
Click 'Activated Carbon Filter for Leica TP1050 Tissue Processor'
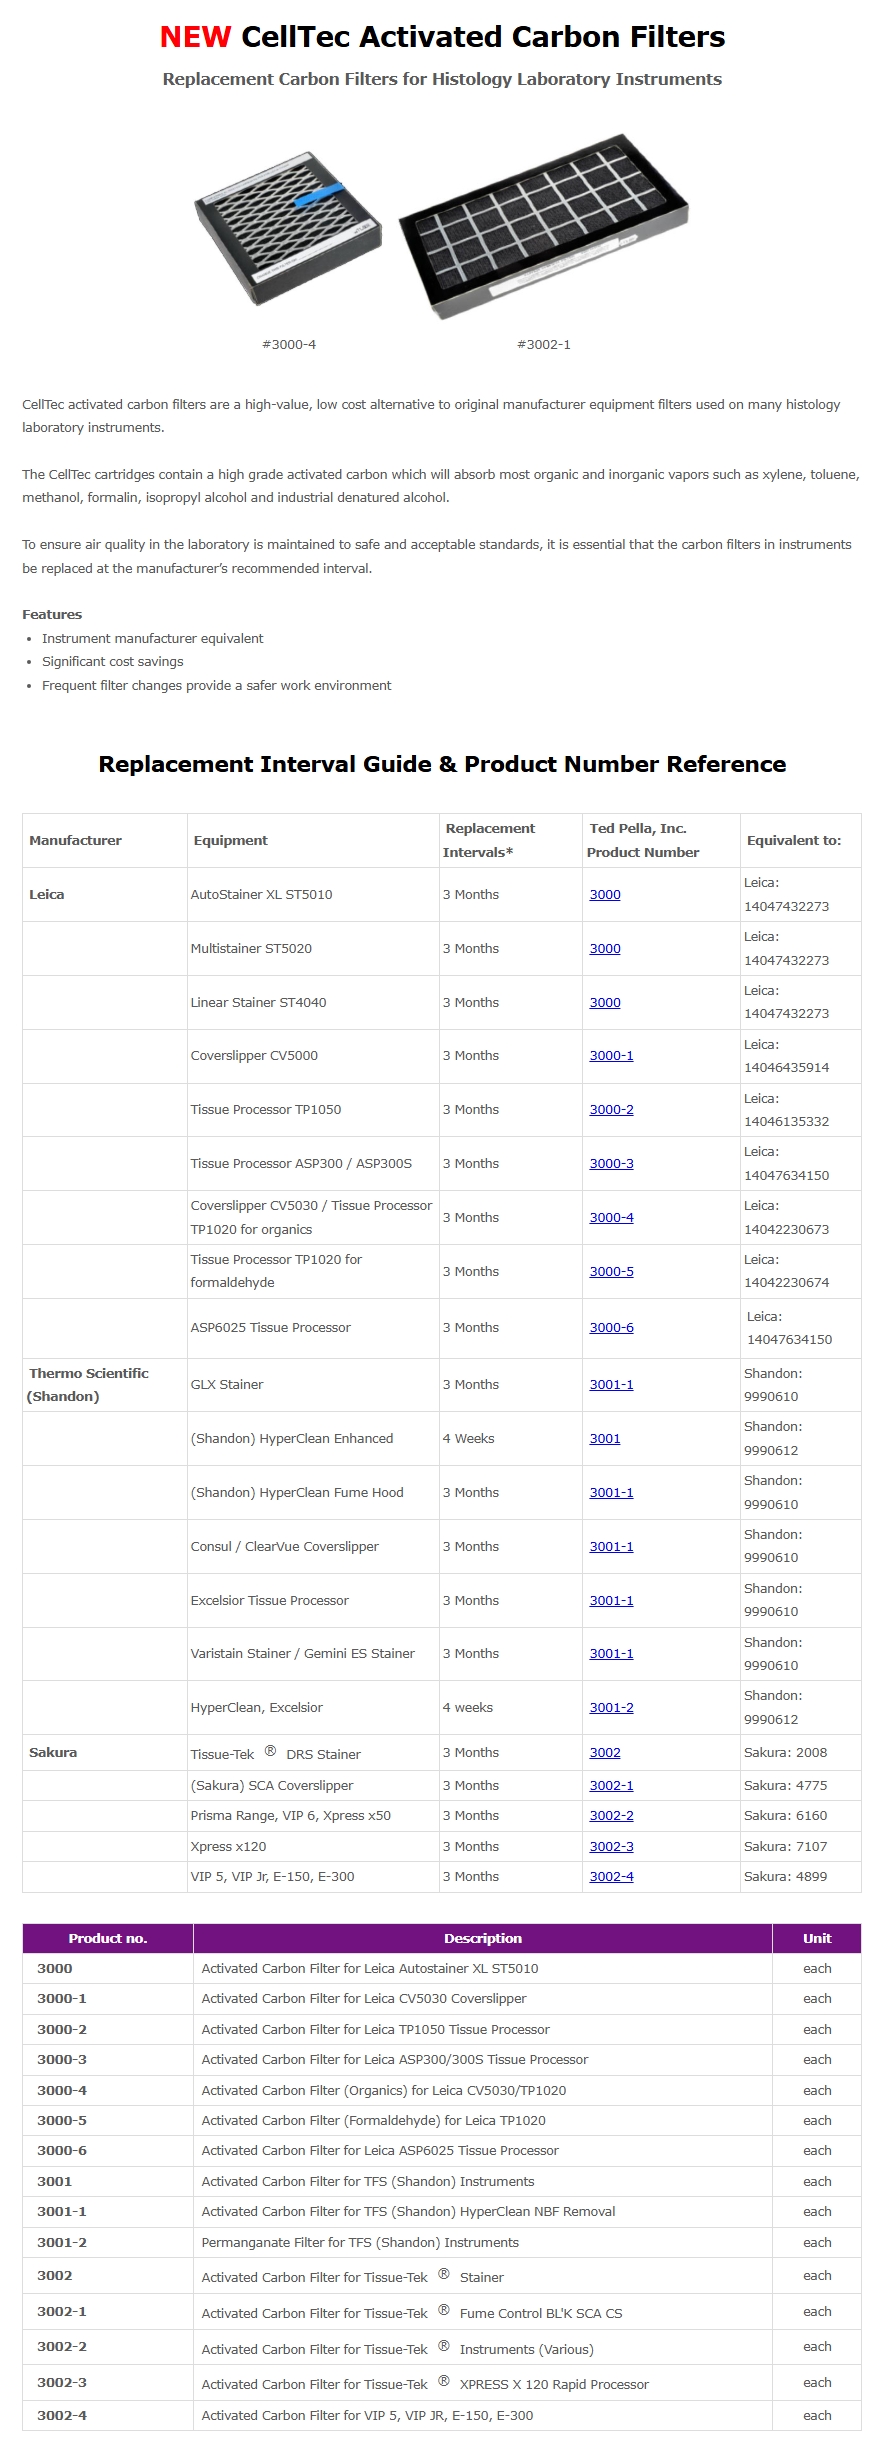(376, 2030)
